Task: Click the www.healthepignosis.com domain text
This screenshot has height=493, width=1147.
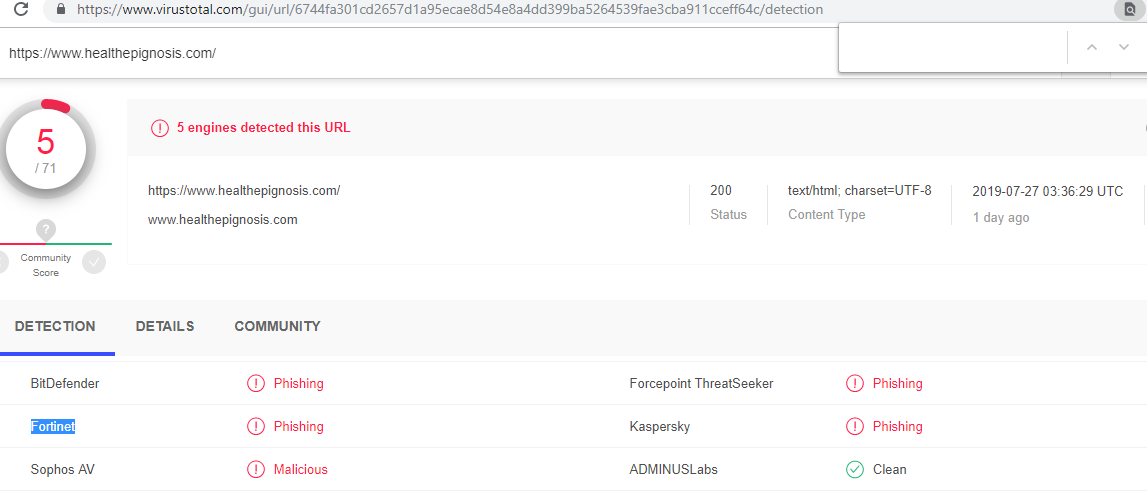Action: coord(222,219)
